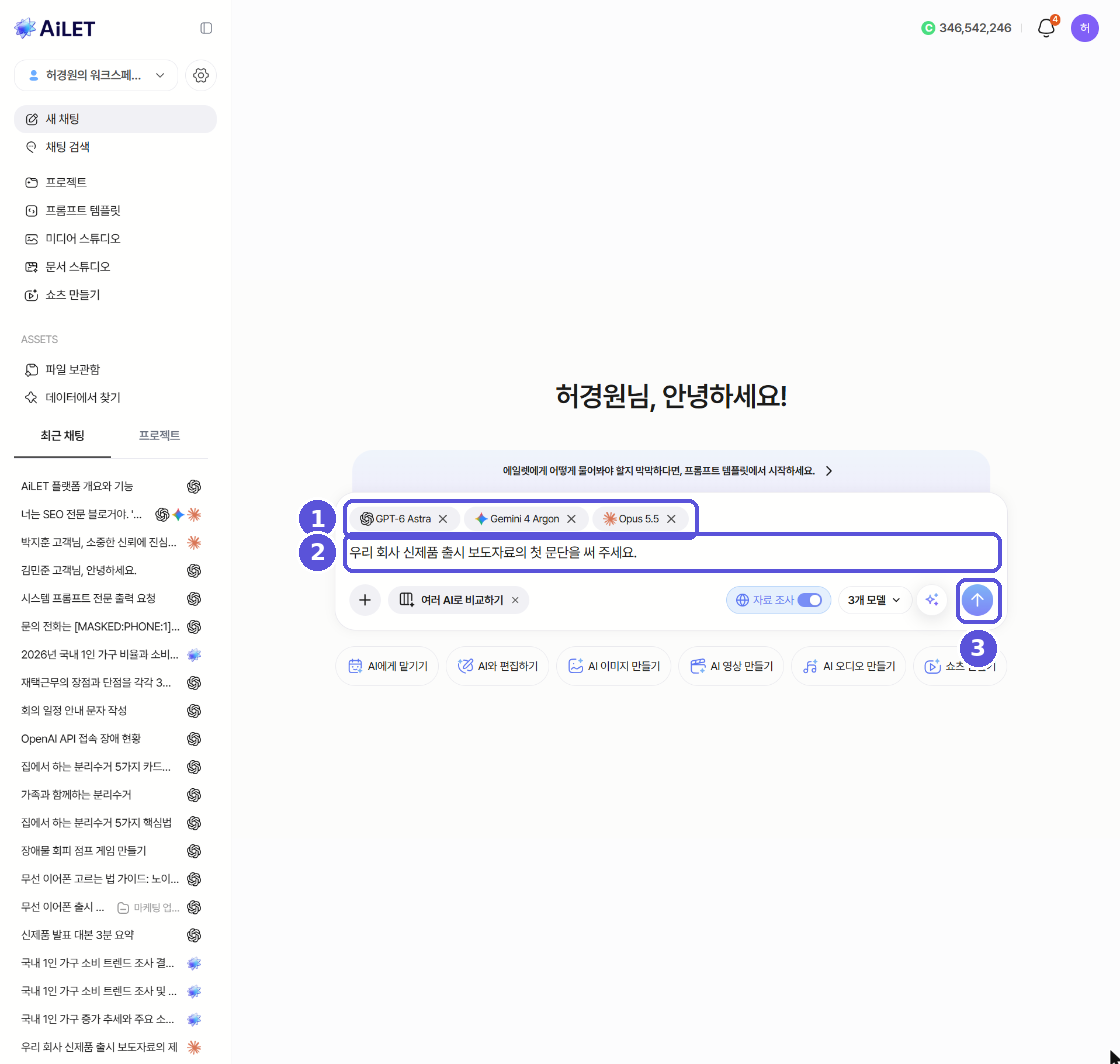This screenshot has height=1064, width=1120.
Task: Switch to the 프로젝트 tab in chat list
Action: pyautogui.click(x=159, y=436)
